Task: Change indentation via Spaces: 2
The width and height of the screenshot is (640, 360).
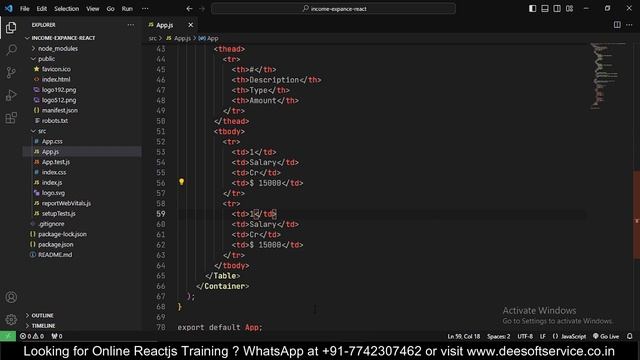Action: coord(498,336)
